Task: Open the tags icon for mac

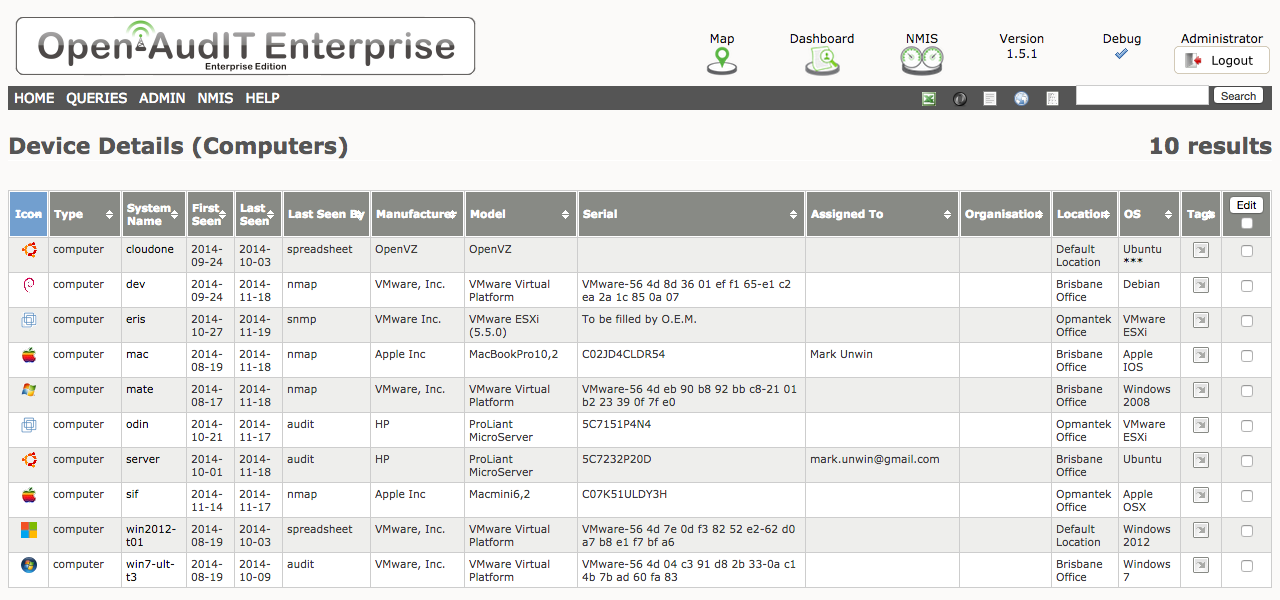Action: (x=1201, y=355)
